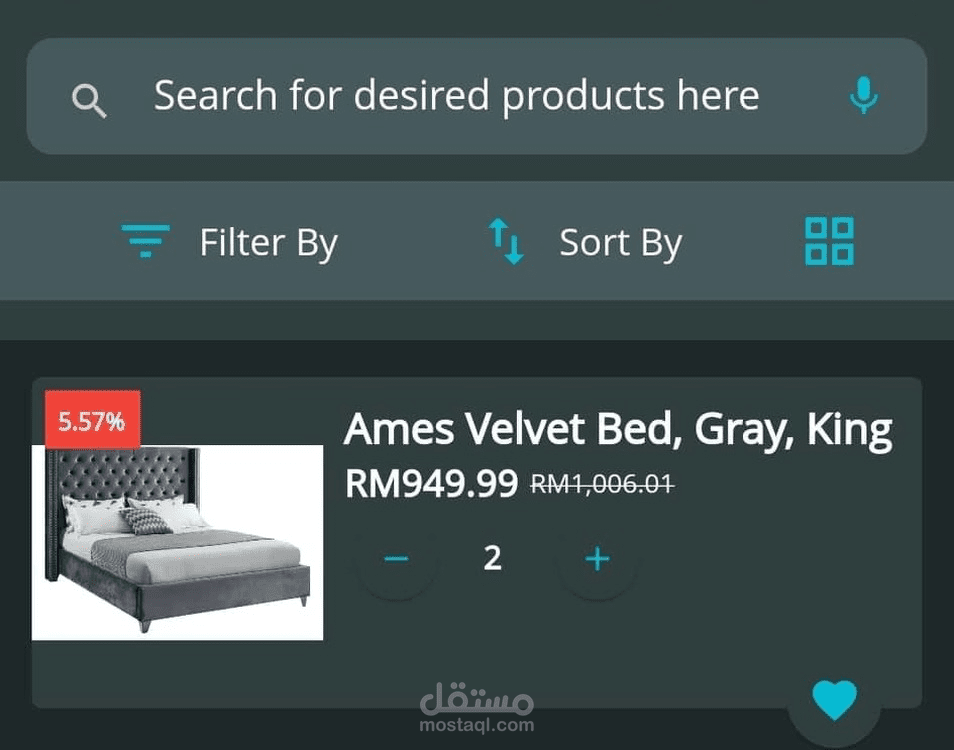Click the red 5.57% discount badge
Viewport: 954px width, 750px height.
pos(92,421)
